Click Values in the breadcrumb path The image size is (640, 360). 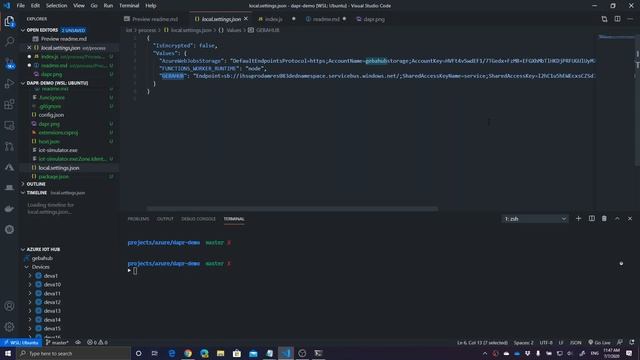click(234, 30)
